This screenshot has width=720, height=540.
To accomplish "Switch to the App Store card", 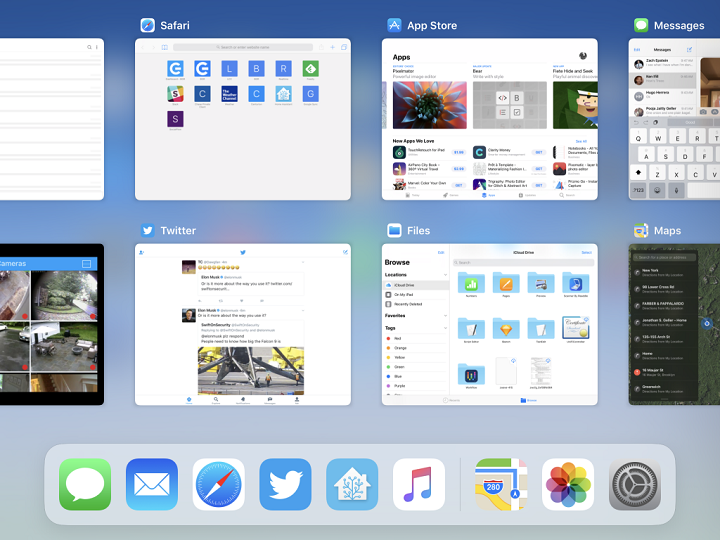I will point(489,119).
